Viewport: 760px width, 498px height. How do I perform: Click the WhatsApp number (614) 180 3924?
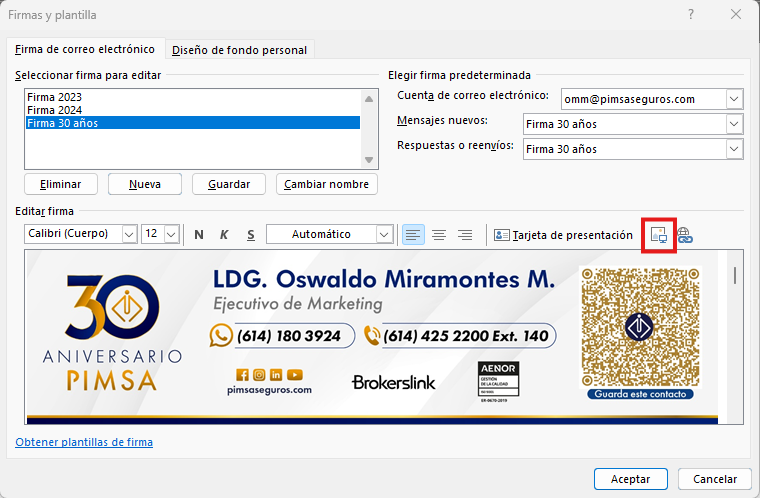tap(282, 336)
